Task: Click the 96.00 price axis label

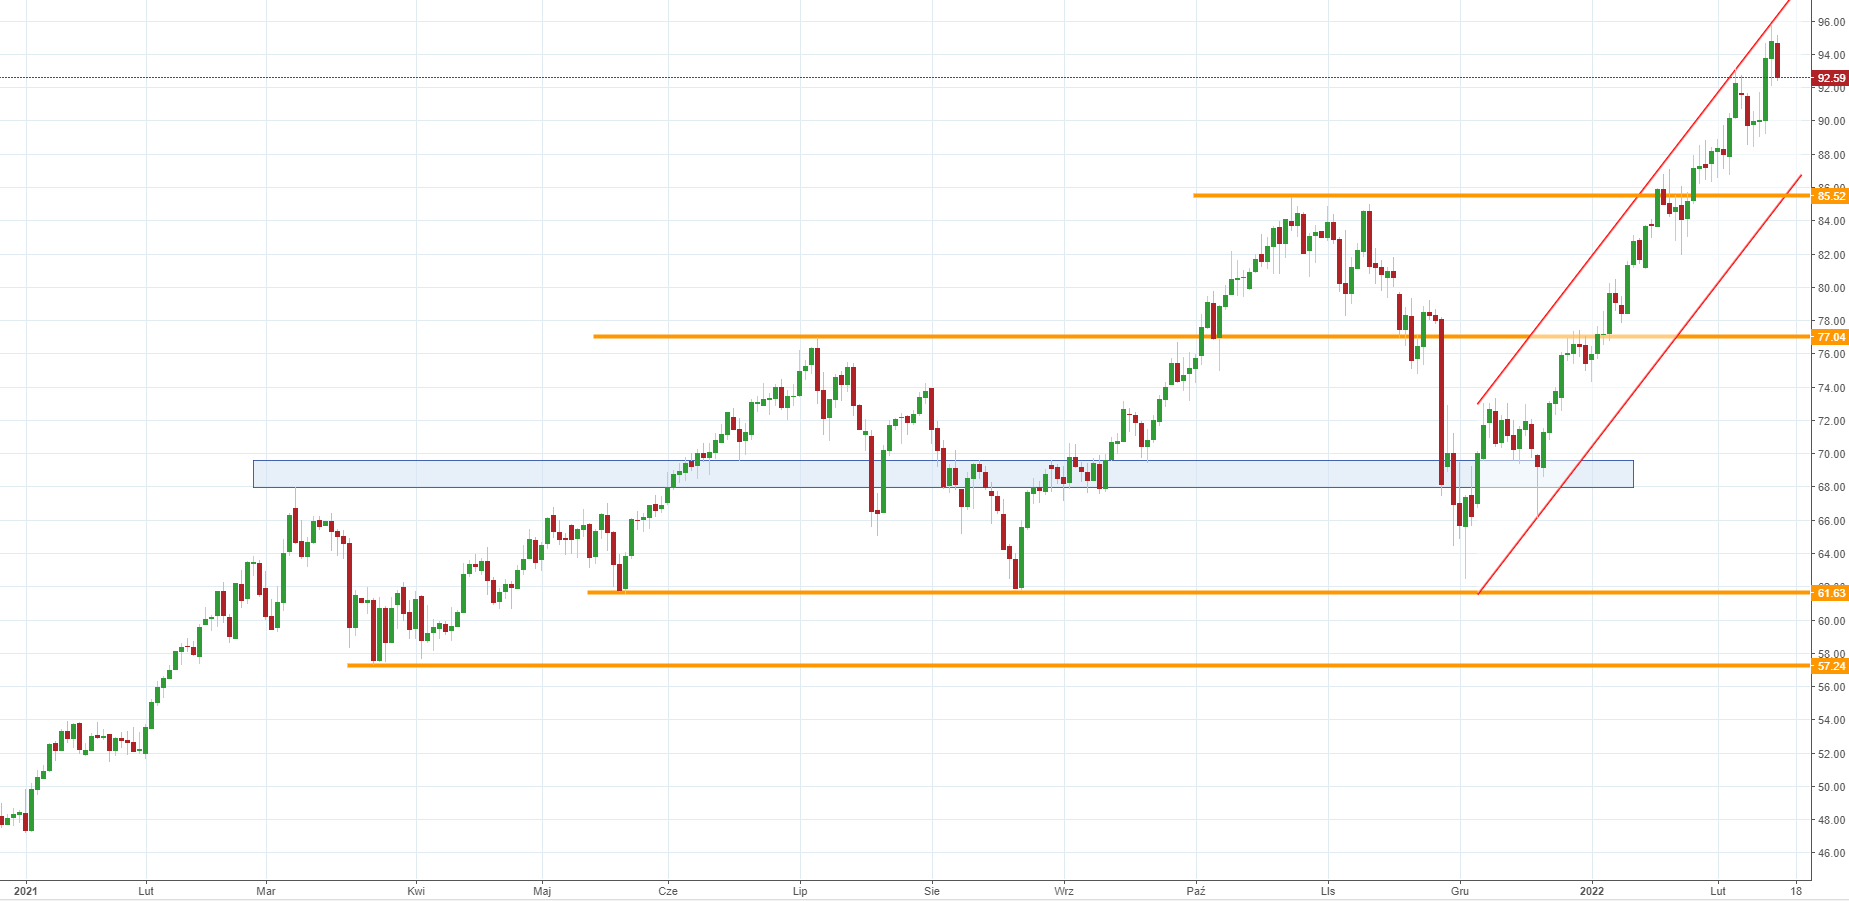Action: pos(1831,22)
